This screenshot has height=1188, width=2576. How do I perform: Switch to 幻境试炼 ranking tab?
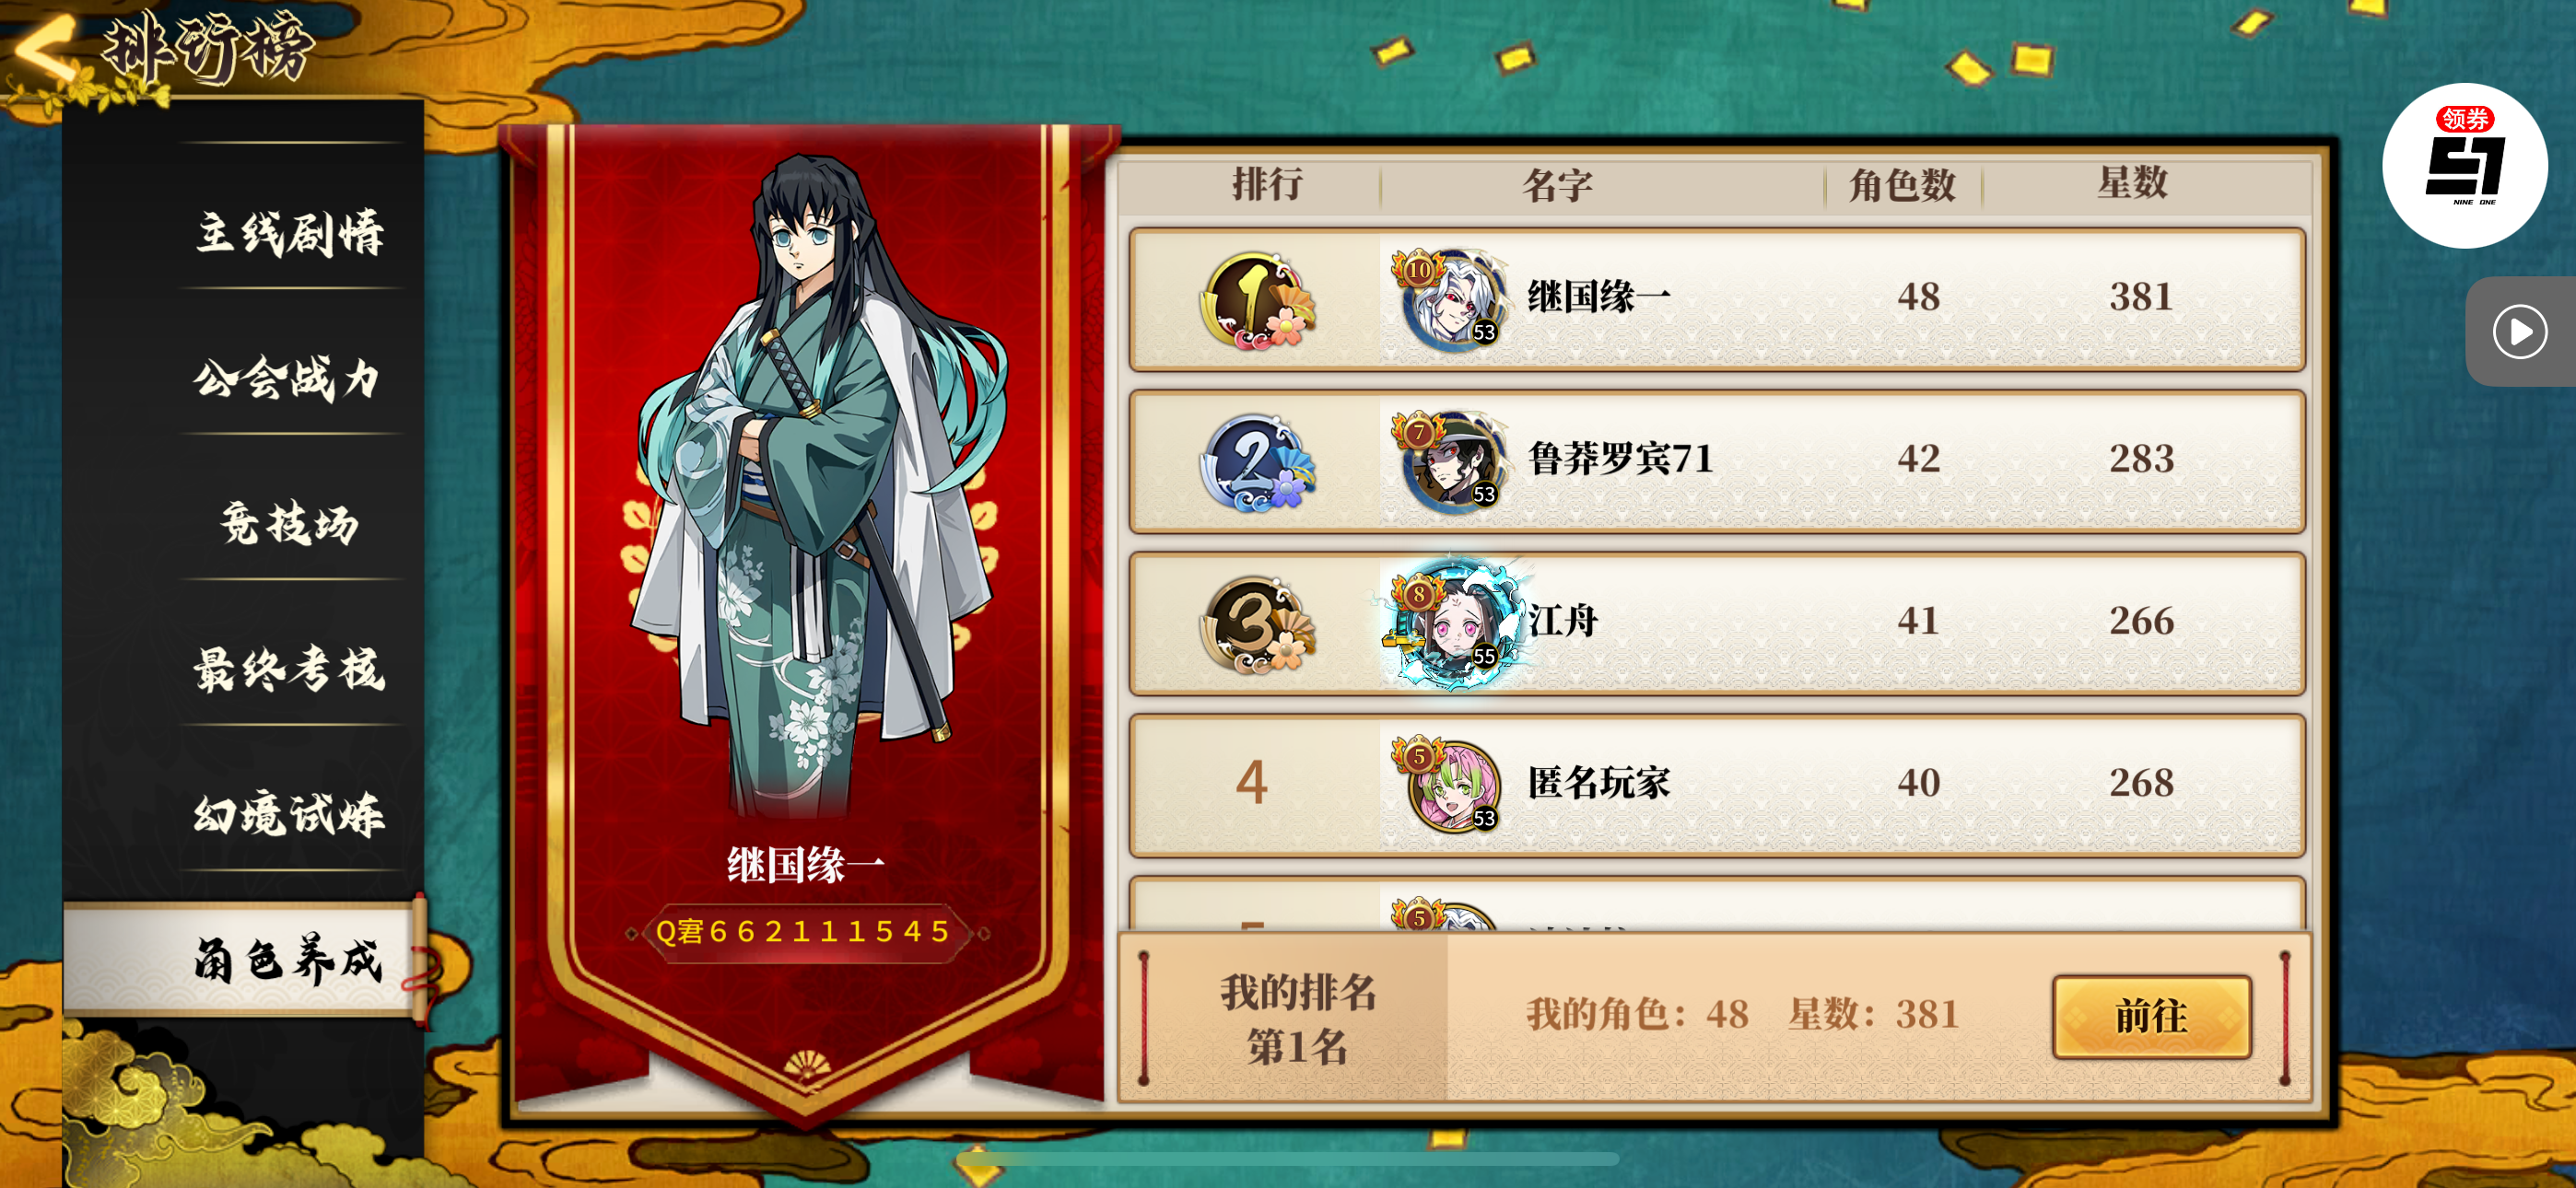(x=290, y=815)
